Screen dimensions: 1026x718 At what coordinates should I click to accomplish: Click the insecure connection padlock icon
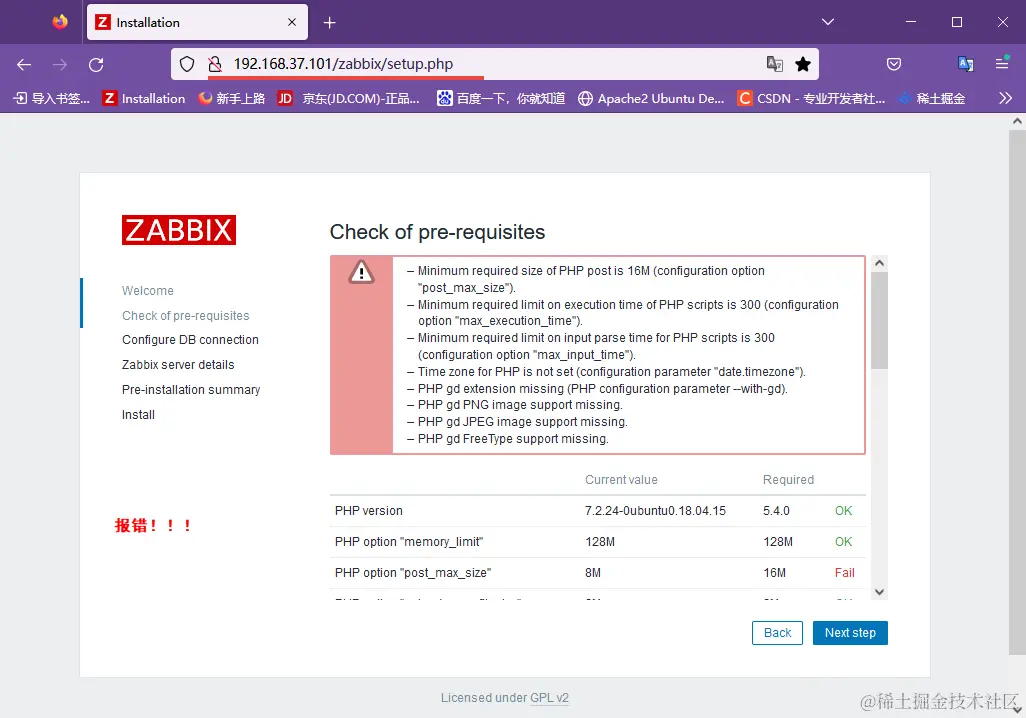214,64
